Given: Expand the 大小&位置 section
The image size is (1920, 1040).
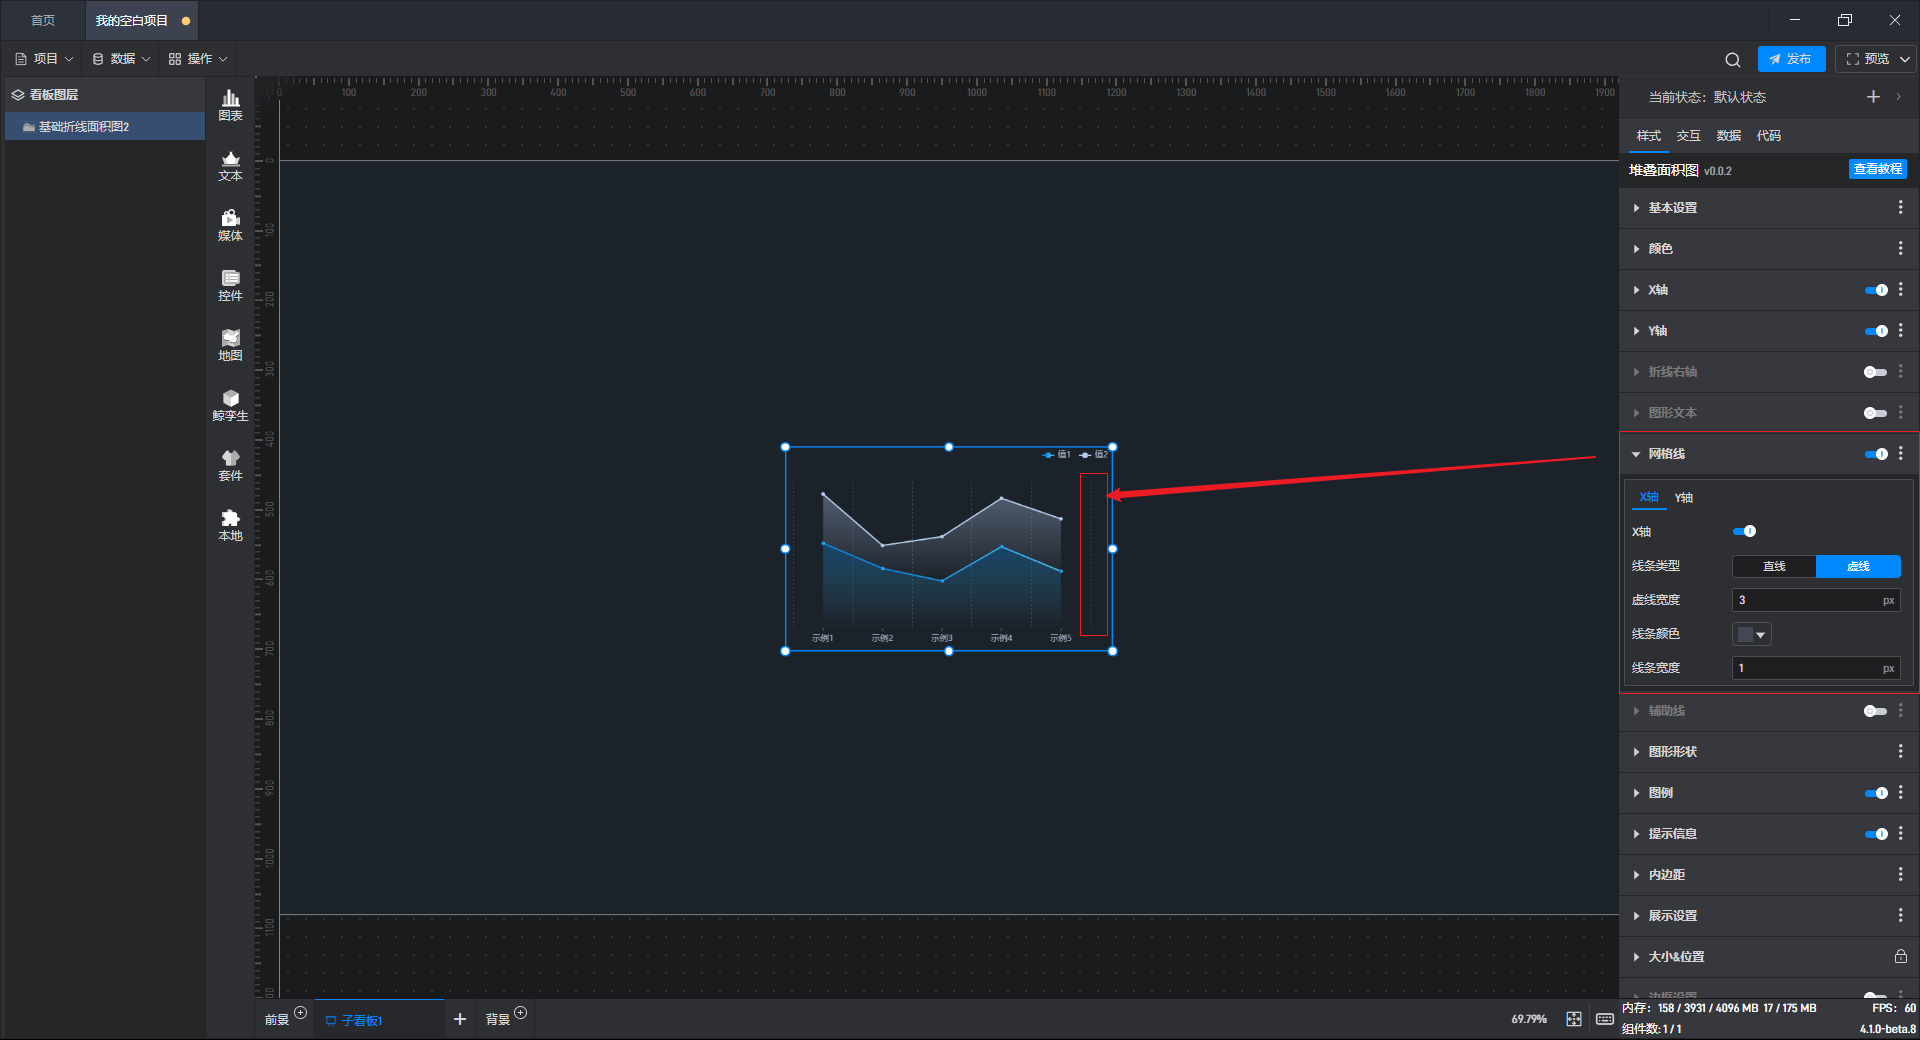Looking at the screenshot, I should pyautogui.click(x=1636, y=957).
